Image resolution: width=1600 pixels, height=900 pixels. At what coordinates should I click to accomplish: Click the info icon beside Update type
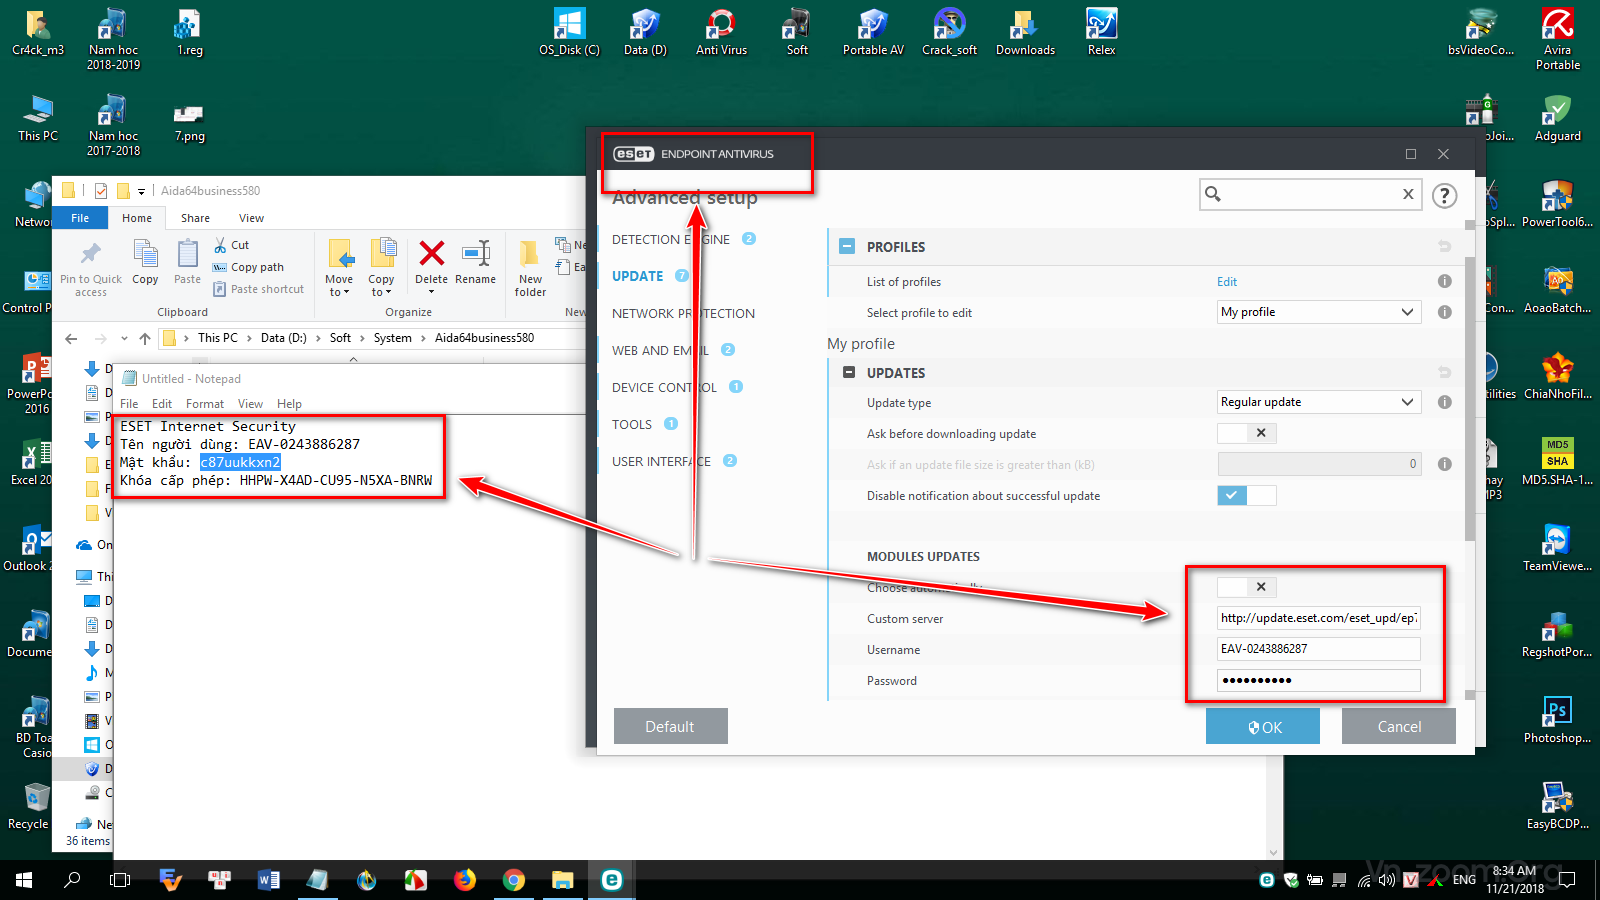tap(1444, 402)
